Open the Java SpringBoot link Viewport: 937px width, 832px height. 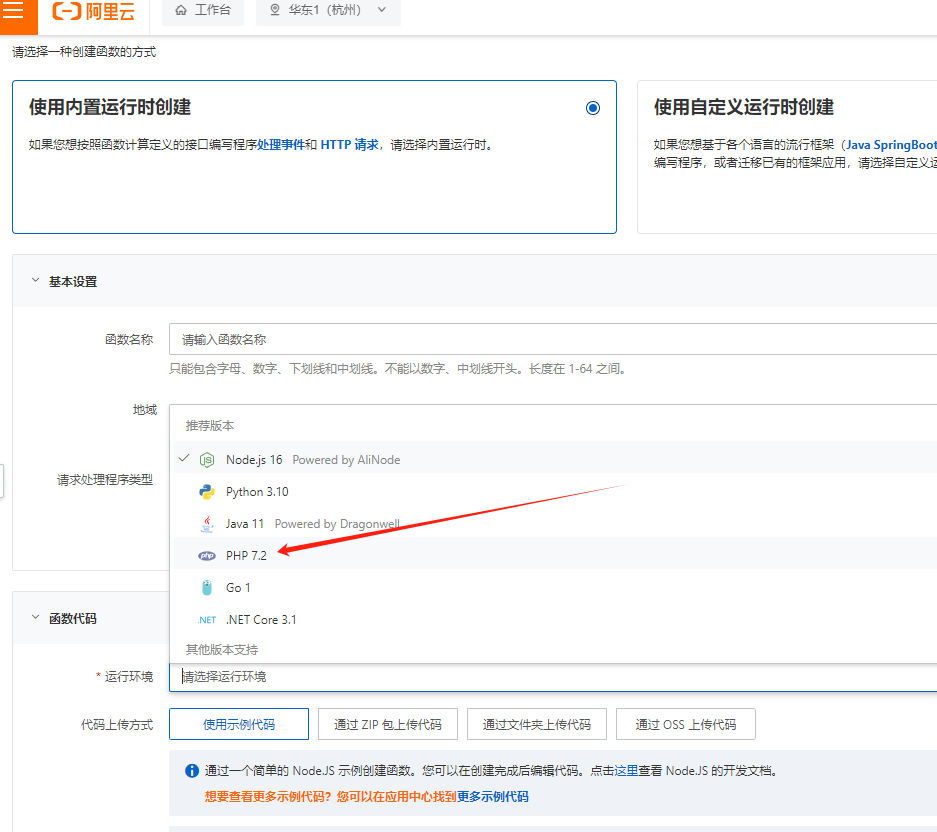point(892,145)
